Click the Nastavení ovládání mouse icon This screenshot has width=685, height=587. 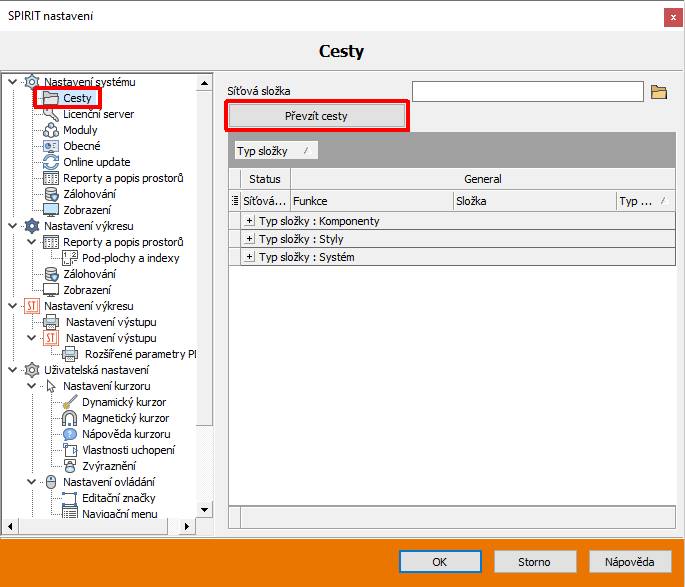pyautogui.click(x=51, y=482)
